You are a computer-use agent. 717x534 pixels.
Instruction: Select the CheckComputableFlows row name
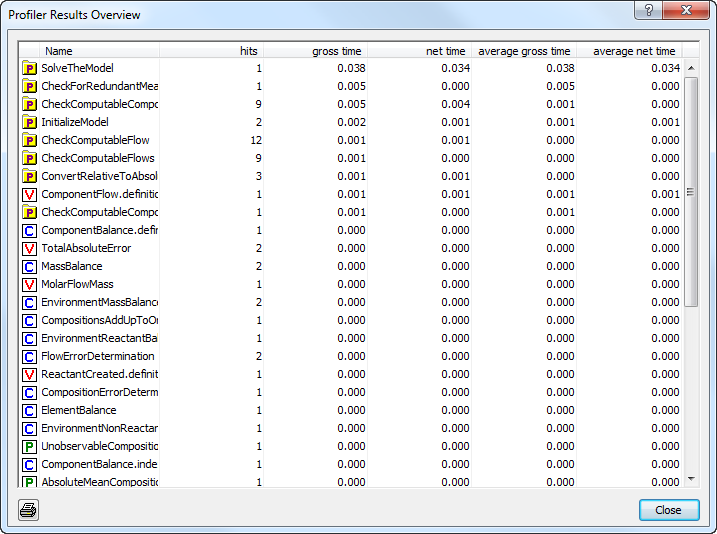coord(98,158)
